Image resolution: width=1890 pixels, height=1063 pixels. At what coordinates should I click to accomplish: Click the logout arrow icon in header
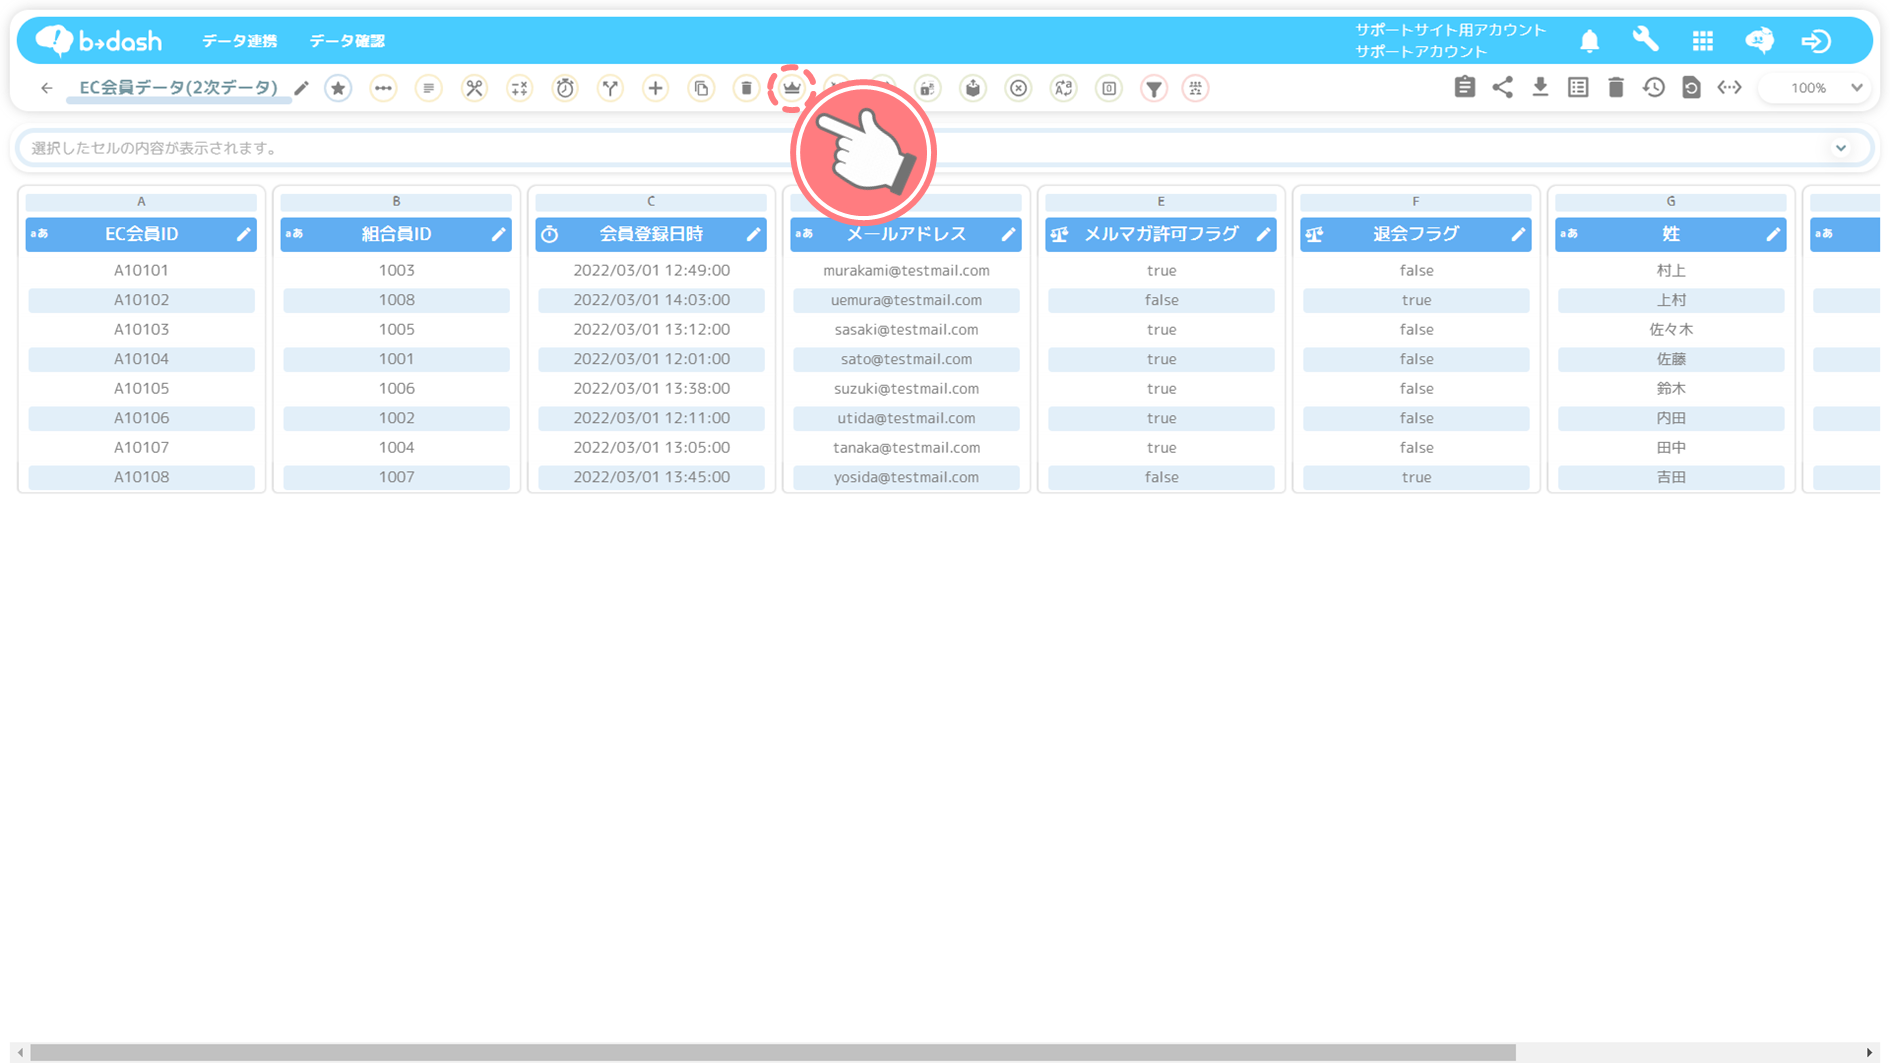click(x=1816, y=41)
